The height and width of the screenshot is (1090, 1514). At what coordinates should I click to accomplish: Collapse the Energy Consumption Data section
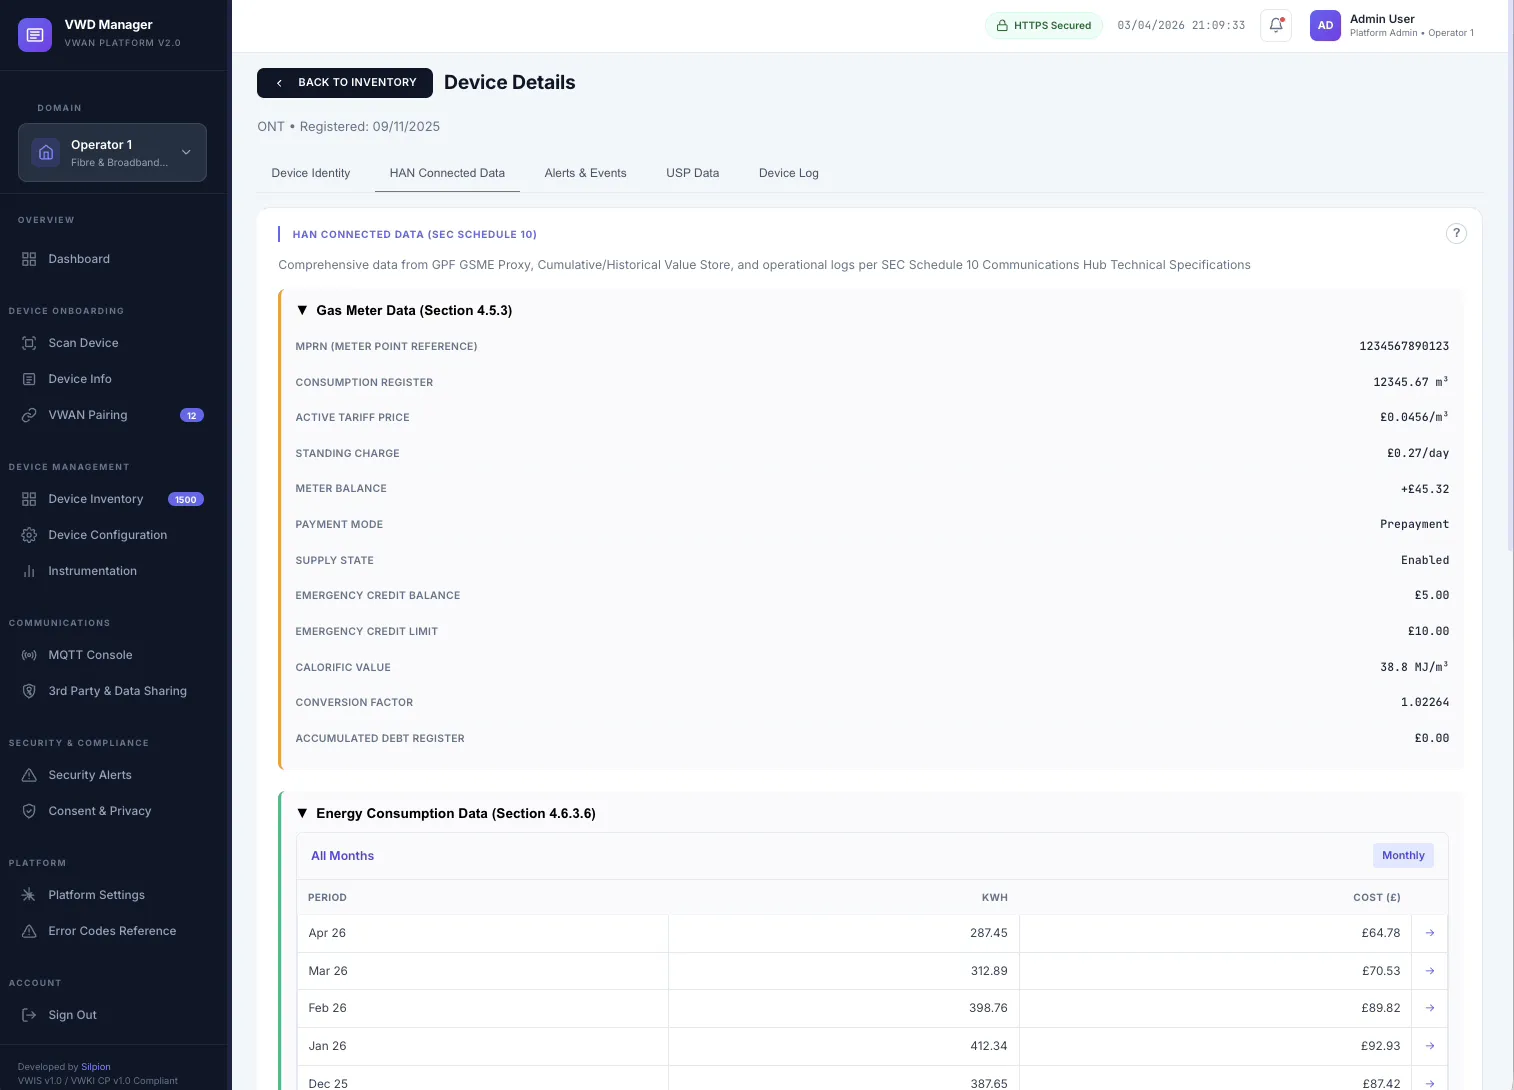[303, 813]
